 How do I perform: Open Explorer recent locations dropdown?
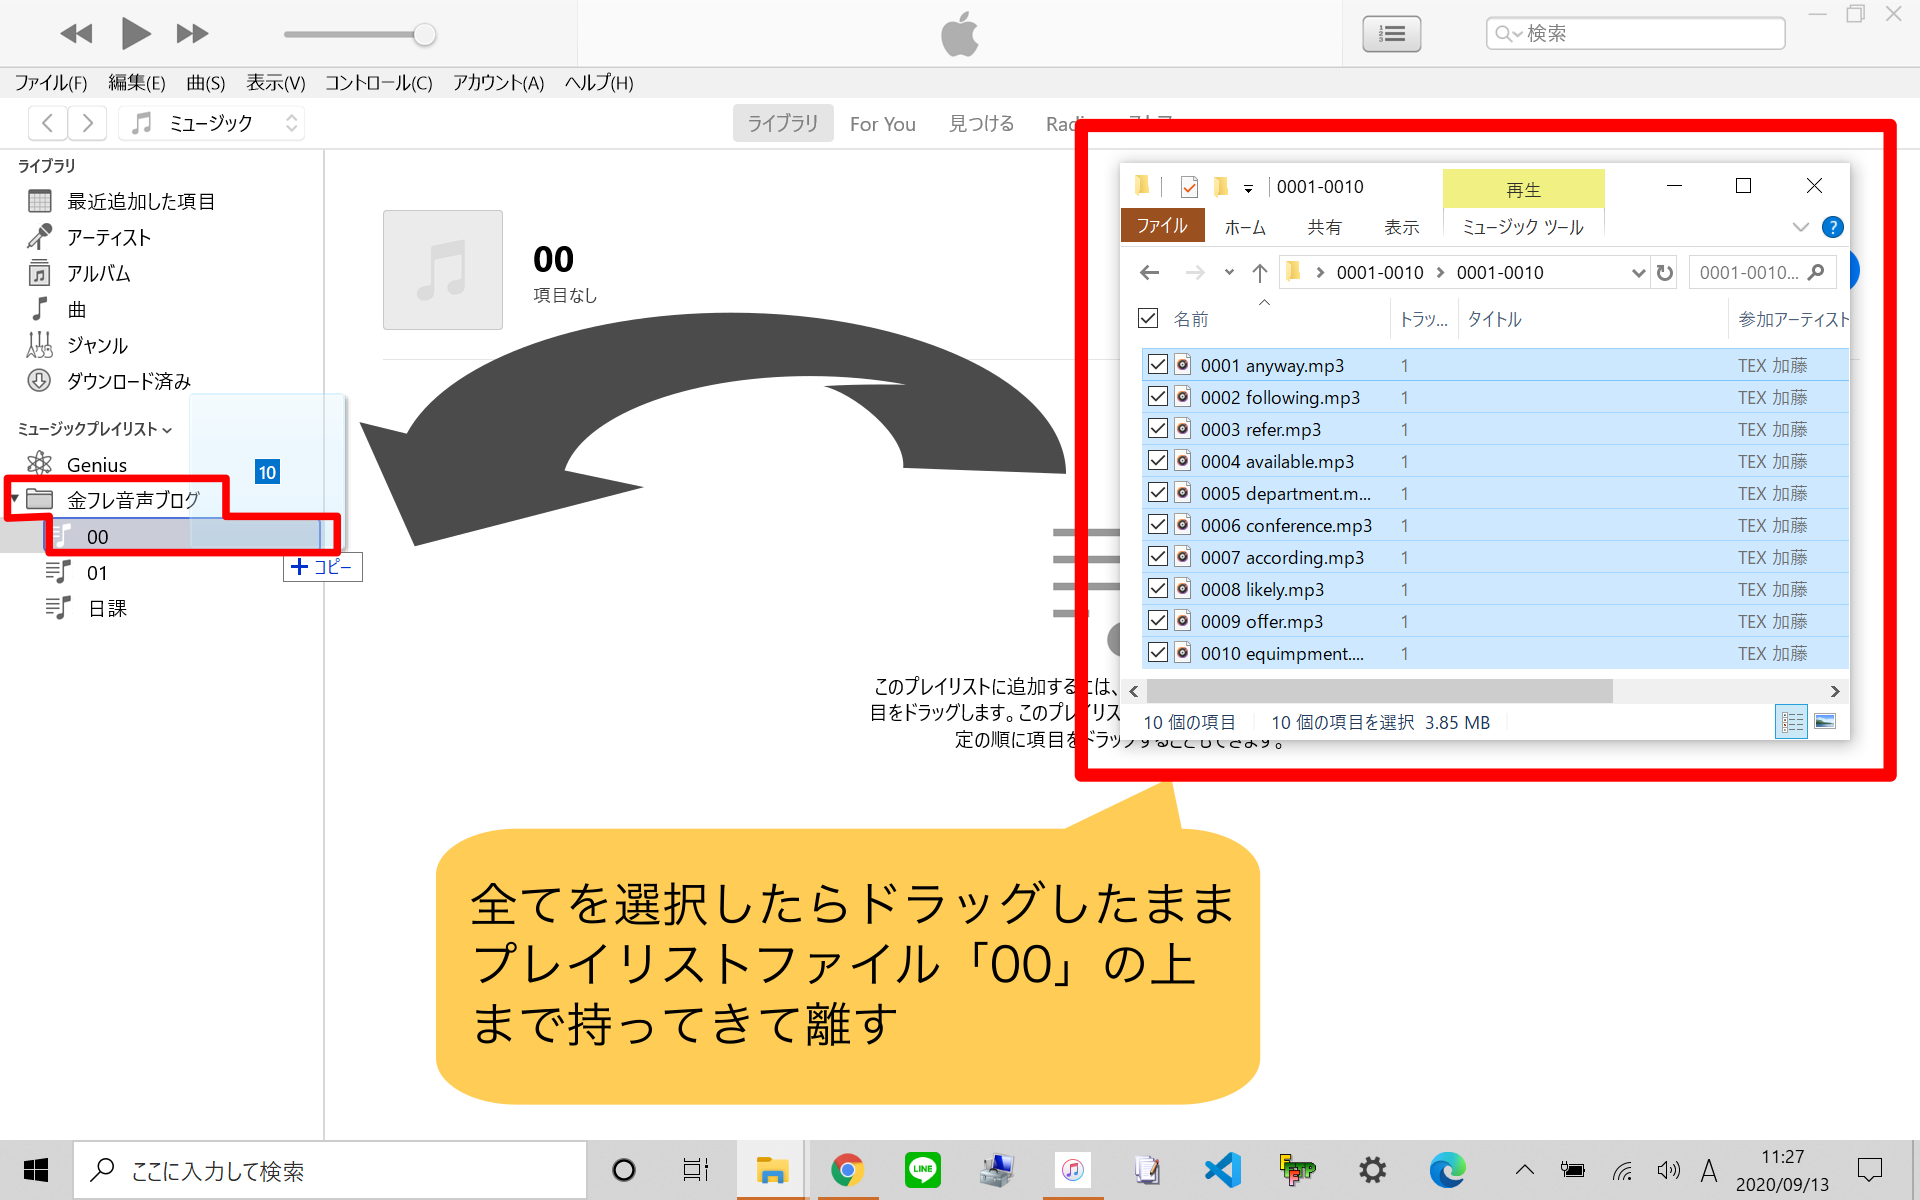tap(1229, 272)
